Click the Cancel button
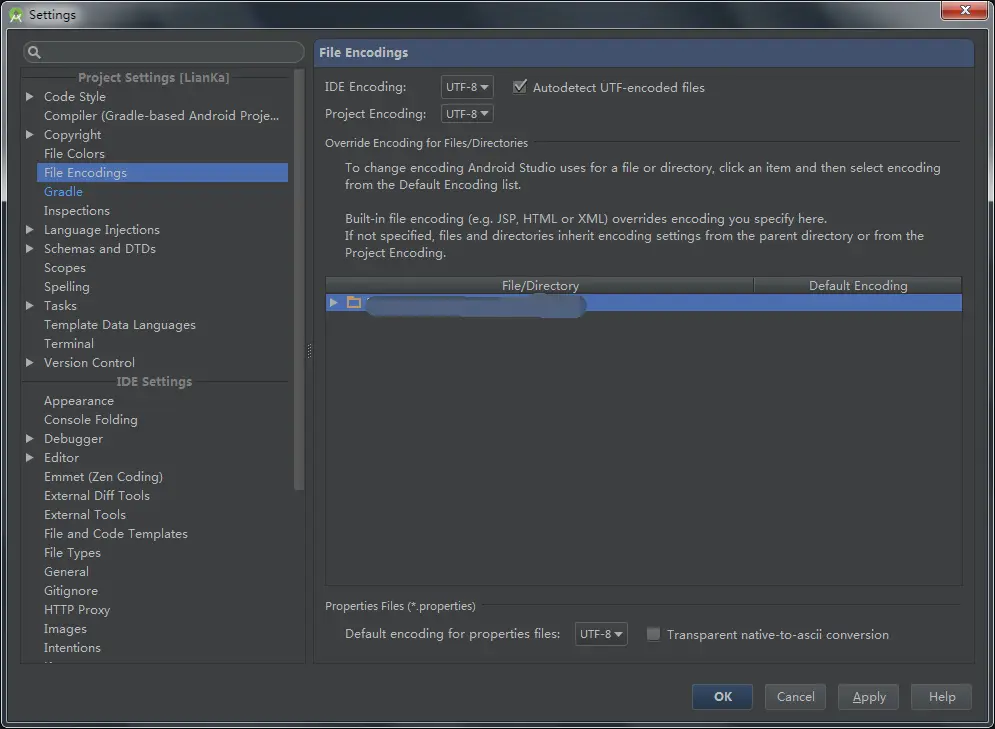 [x=795, y=697]
